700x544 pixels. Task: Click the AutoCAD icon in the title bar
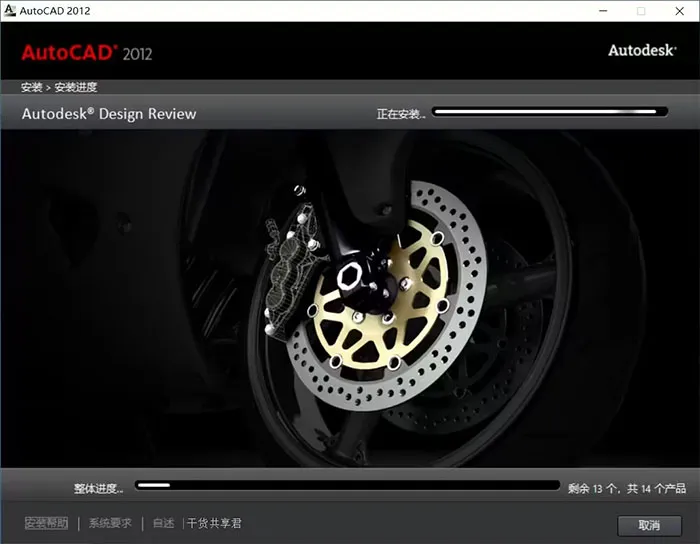(9, 10)
